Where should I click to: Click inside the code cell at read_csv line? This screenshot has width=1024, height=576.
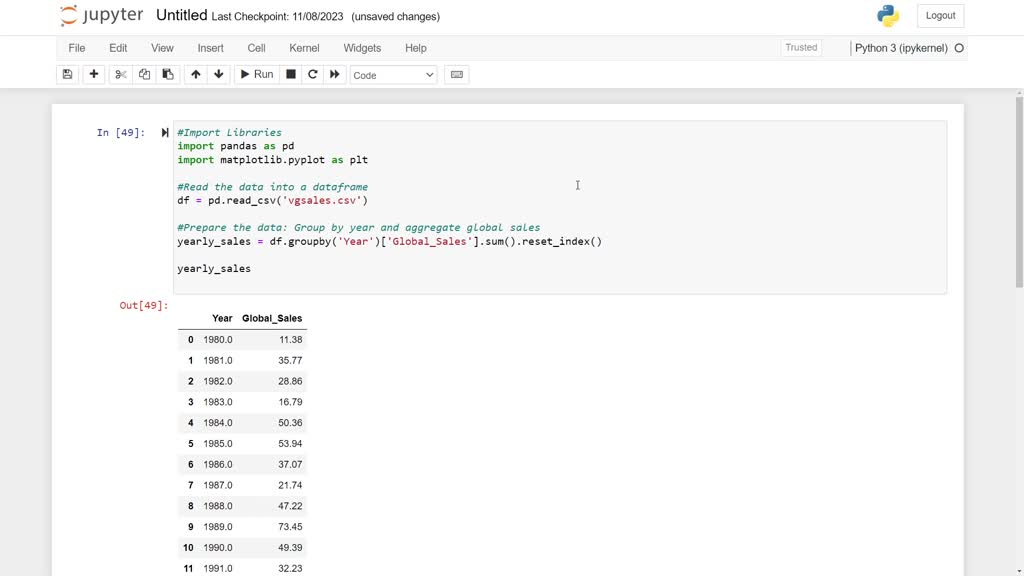coord(272,200)
